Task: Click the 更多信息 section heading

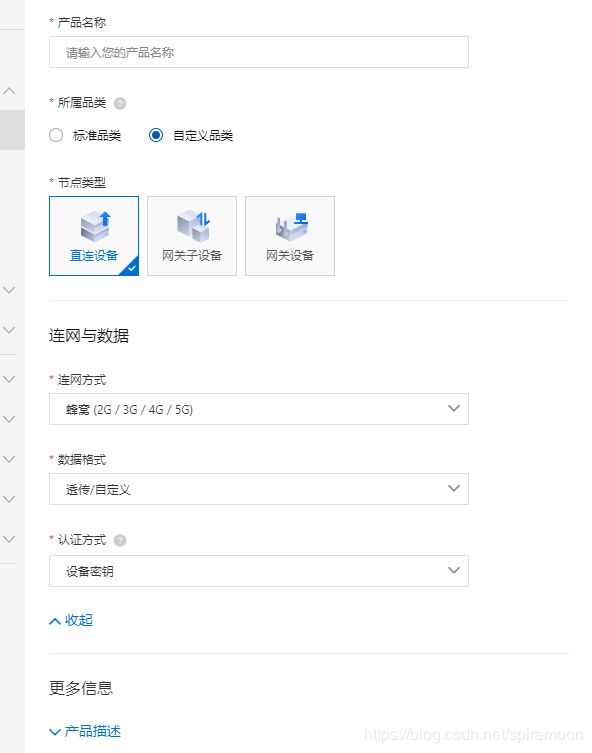Action: click(81, 688)
